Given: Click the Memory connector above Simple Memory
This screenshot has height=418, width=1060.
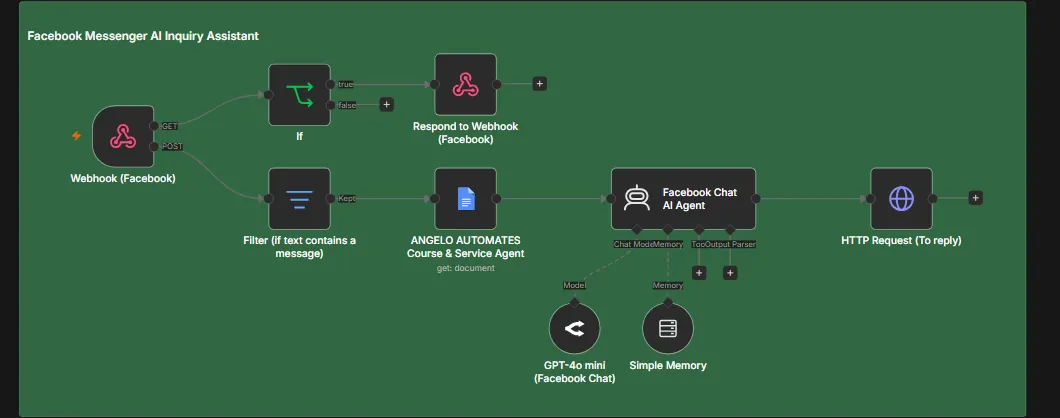Looking at the screenshot, I should [x=668, y=302].
